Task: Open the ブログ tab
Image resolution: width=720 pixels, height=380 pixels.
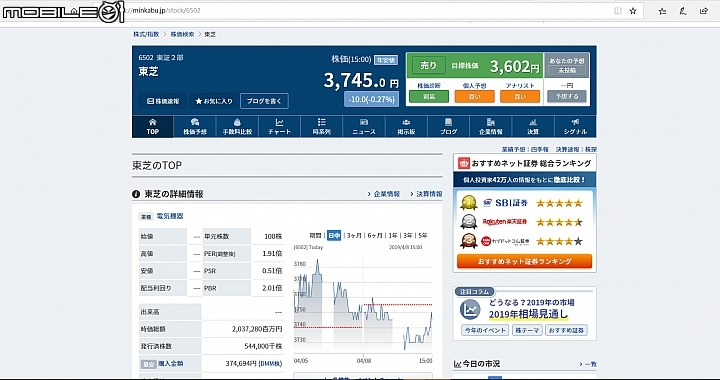Action: coord(449,127)
